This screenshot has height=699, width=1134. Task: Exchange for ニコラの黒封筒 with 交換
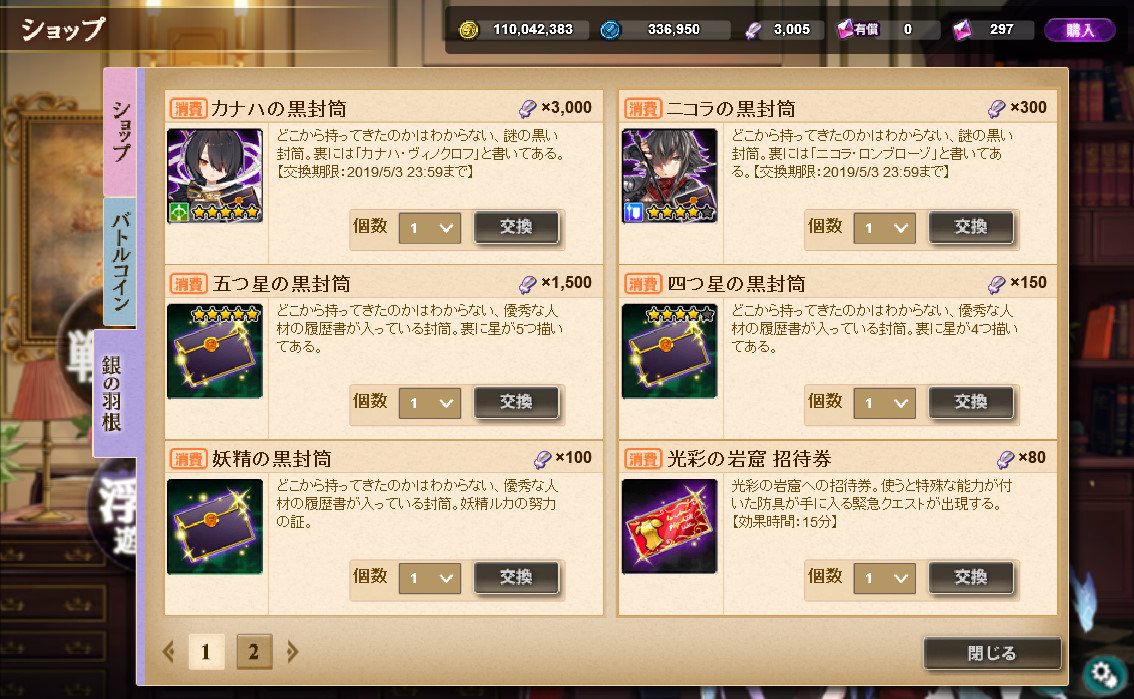tap(971, 227)
